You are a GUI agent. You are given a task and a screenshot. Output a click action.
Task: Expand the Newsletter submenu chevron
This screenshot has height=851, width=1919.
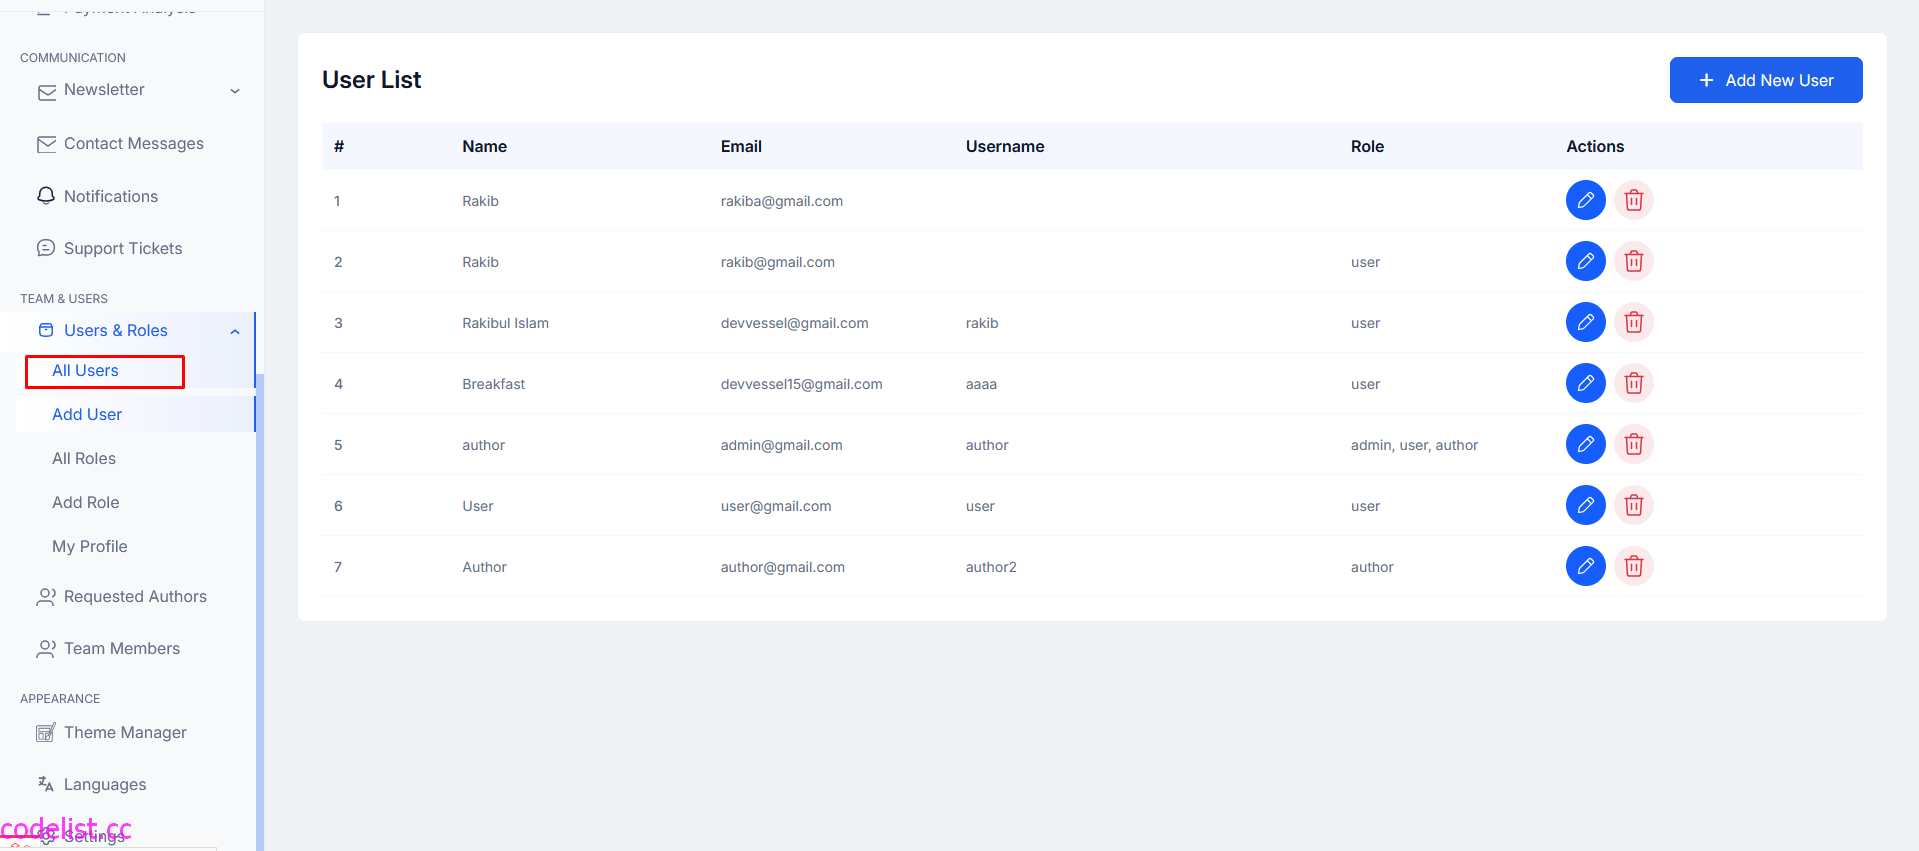click(x=235, y=91)
